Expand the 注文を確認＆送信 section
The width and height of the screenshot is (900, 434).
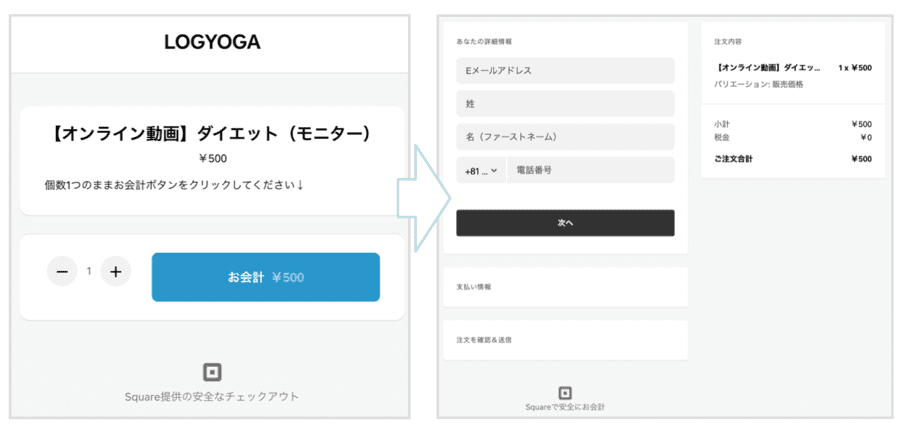pos(565,340)
